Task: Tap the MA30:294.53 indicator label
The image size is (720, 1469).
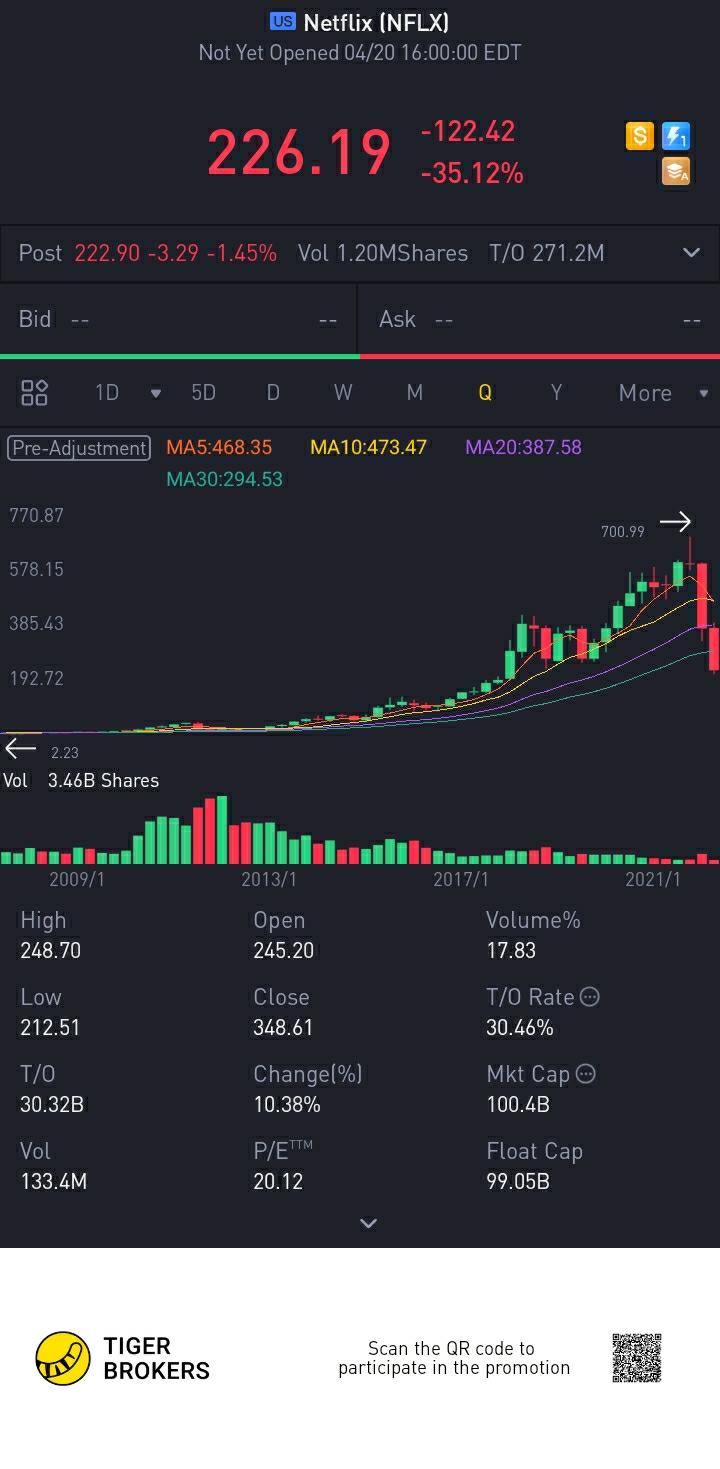Action: point(224,479)
